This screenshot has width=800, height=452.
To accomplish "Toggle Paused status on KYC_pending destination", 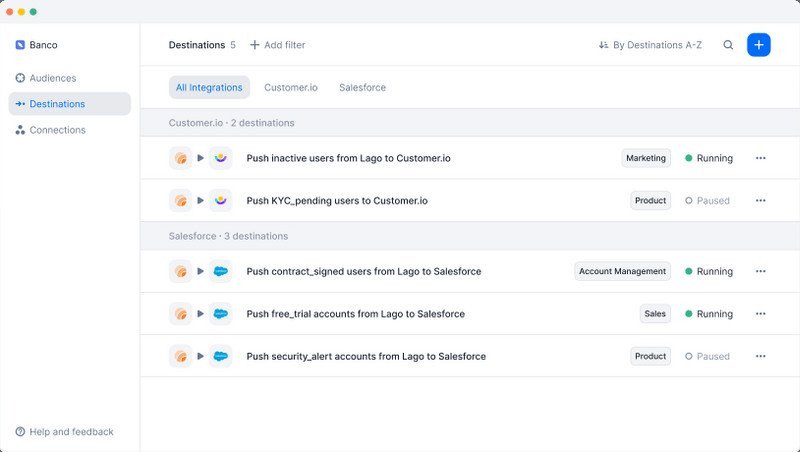I will tap(707, 201).
